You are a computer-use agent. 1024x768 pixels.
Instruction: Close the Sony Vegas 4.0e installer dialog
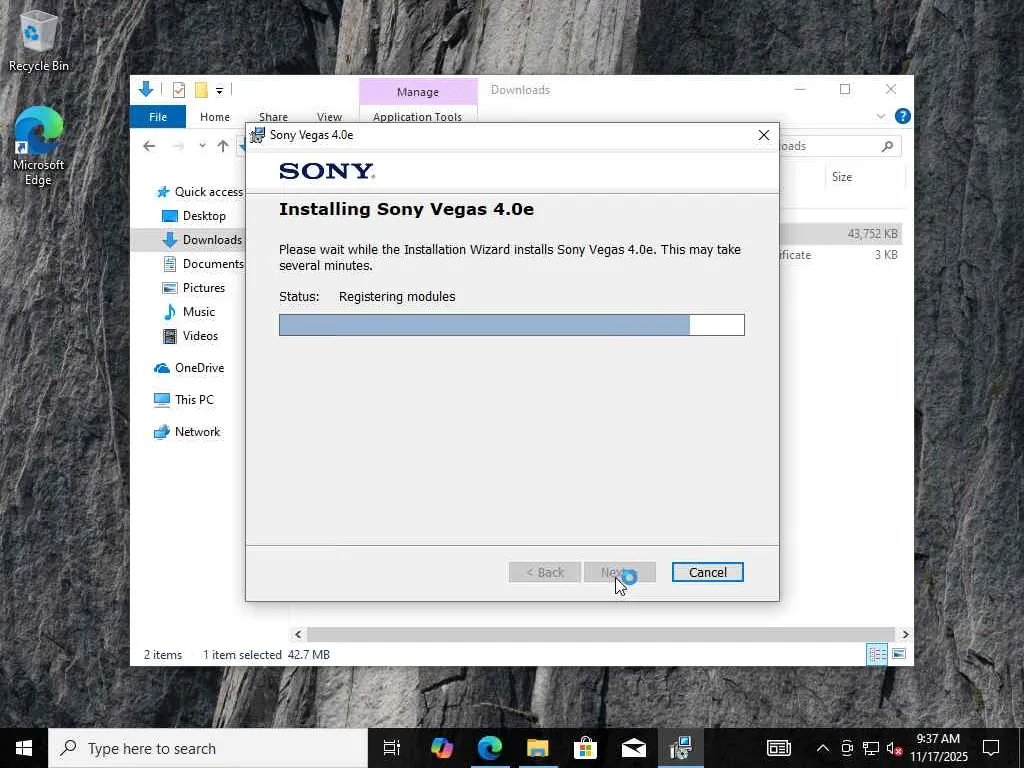coord(763,135)
